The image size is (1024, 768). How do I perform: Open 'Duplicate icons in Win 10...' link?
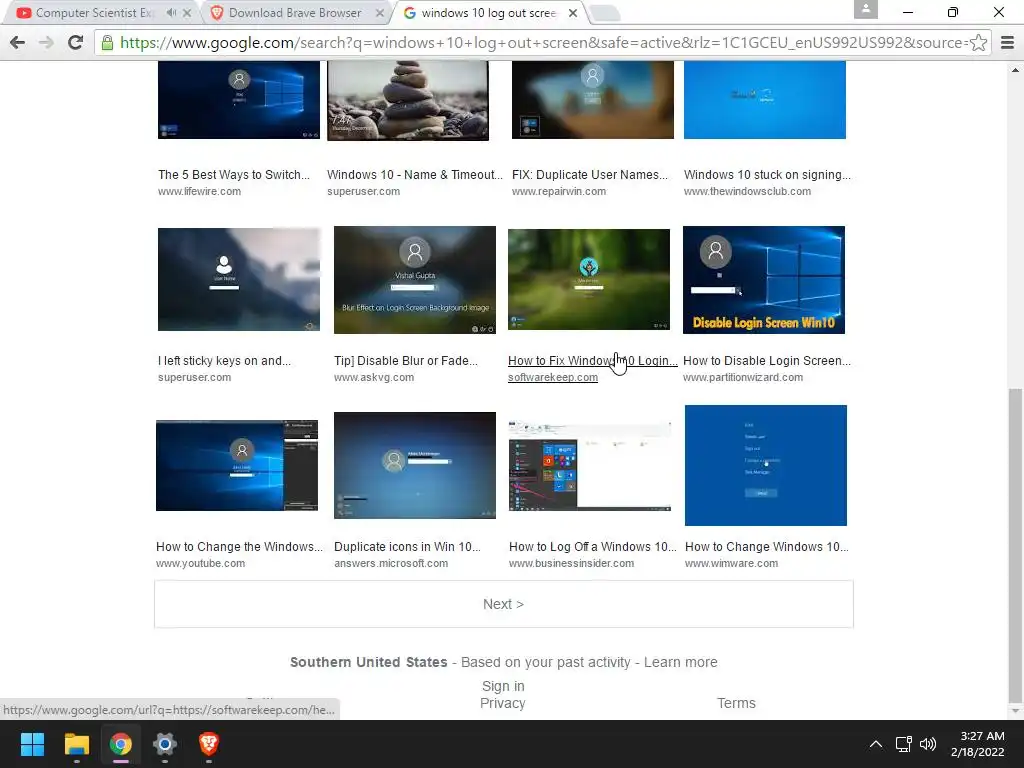point(407,547)
